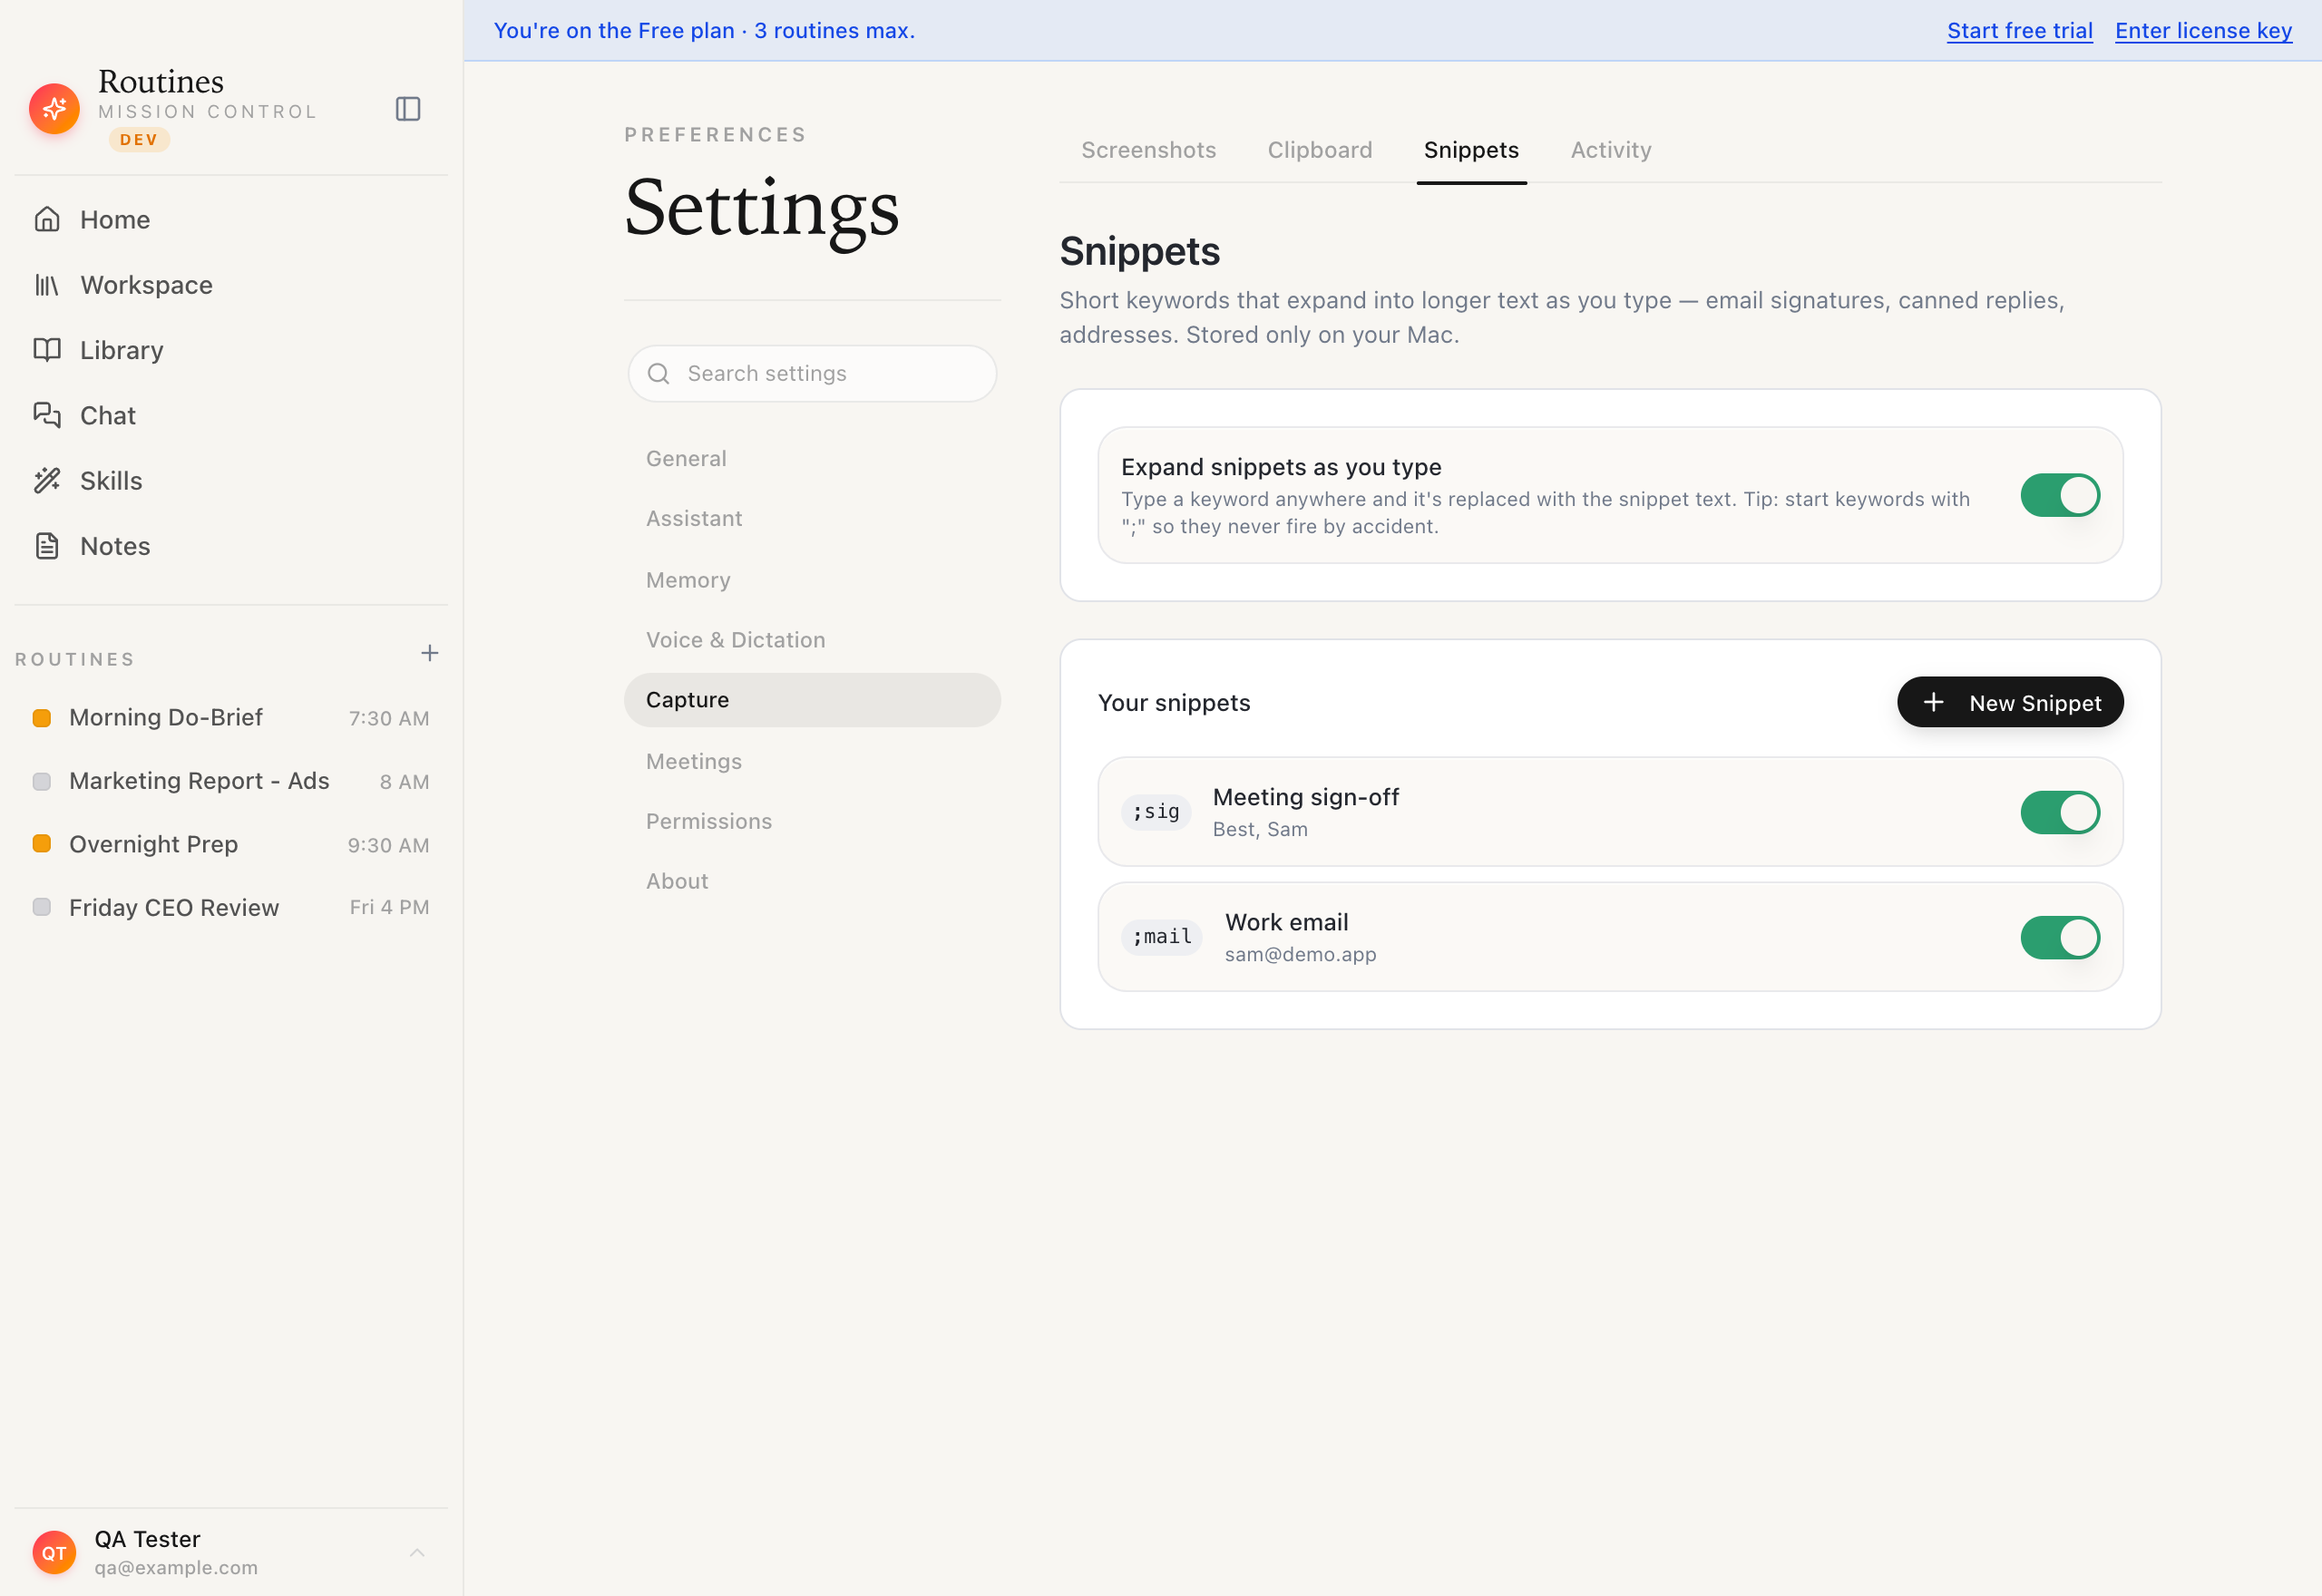
Task: Switch to the Screenshots tab
Action: 1148,150
